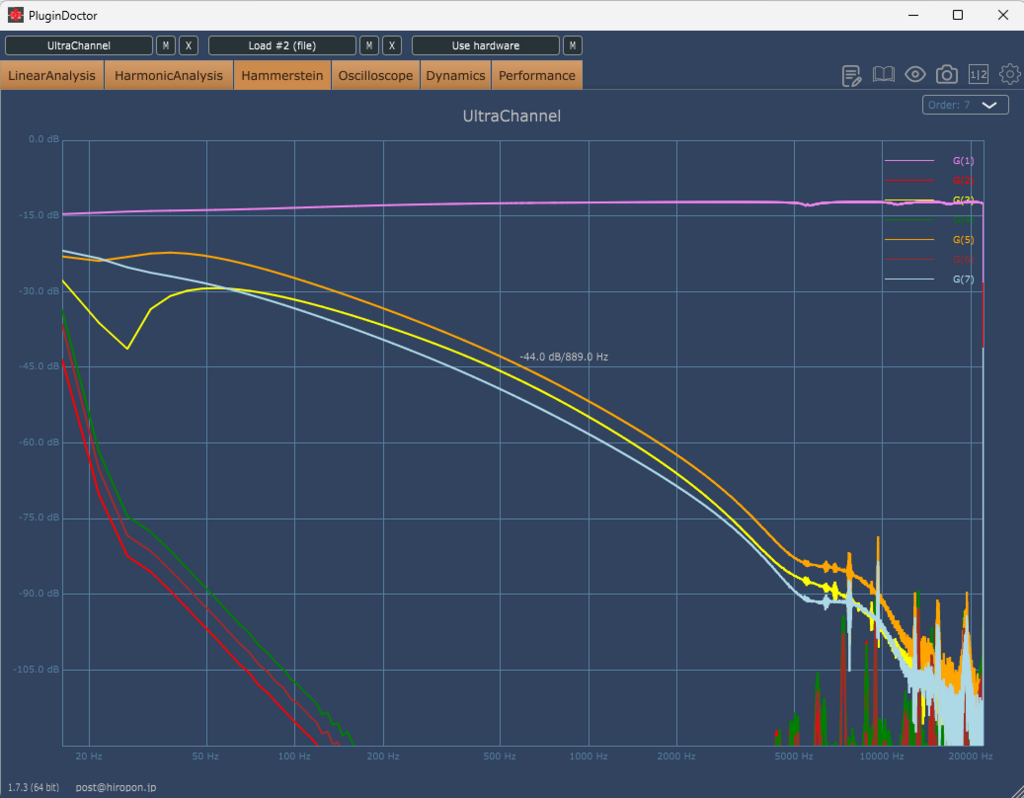Toggle M button next to UltraChannel
This screenshot has width=1024, height=798.
coord(166,46)
